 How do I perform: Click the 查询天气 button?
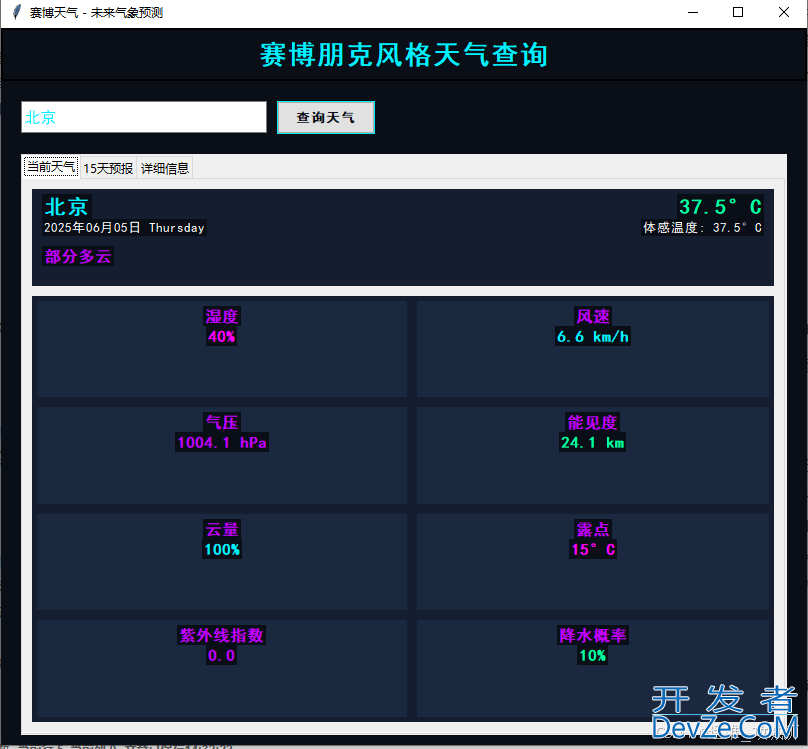point(326,117)
